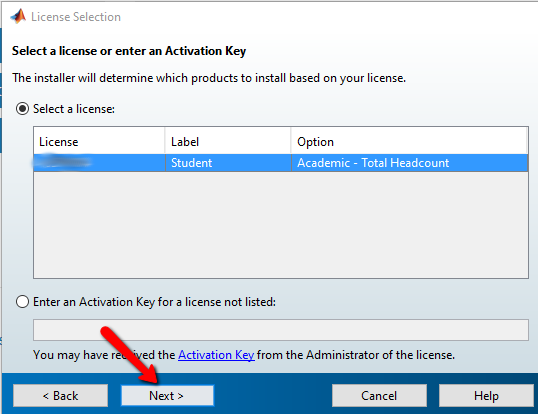Cancel the installation

[x=379, y=395]
